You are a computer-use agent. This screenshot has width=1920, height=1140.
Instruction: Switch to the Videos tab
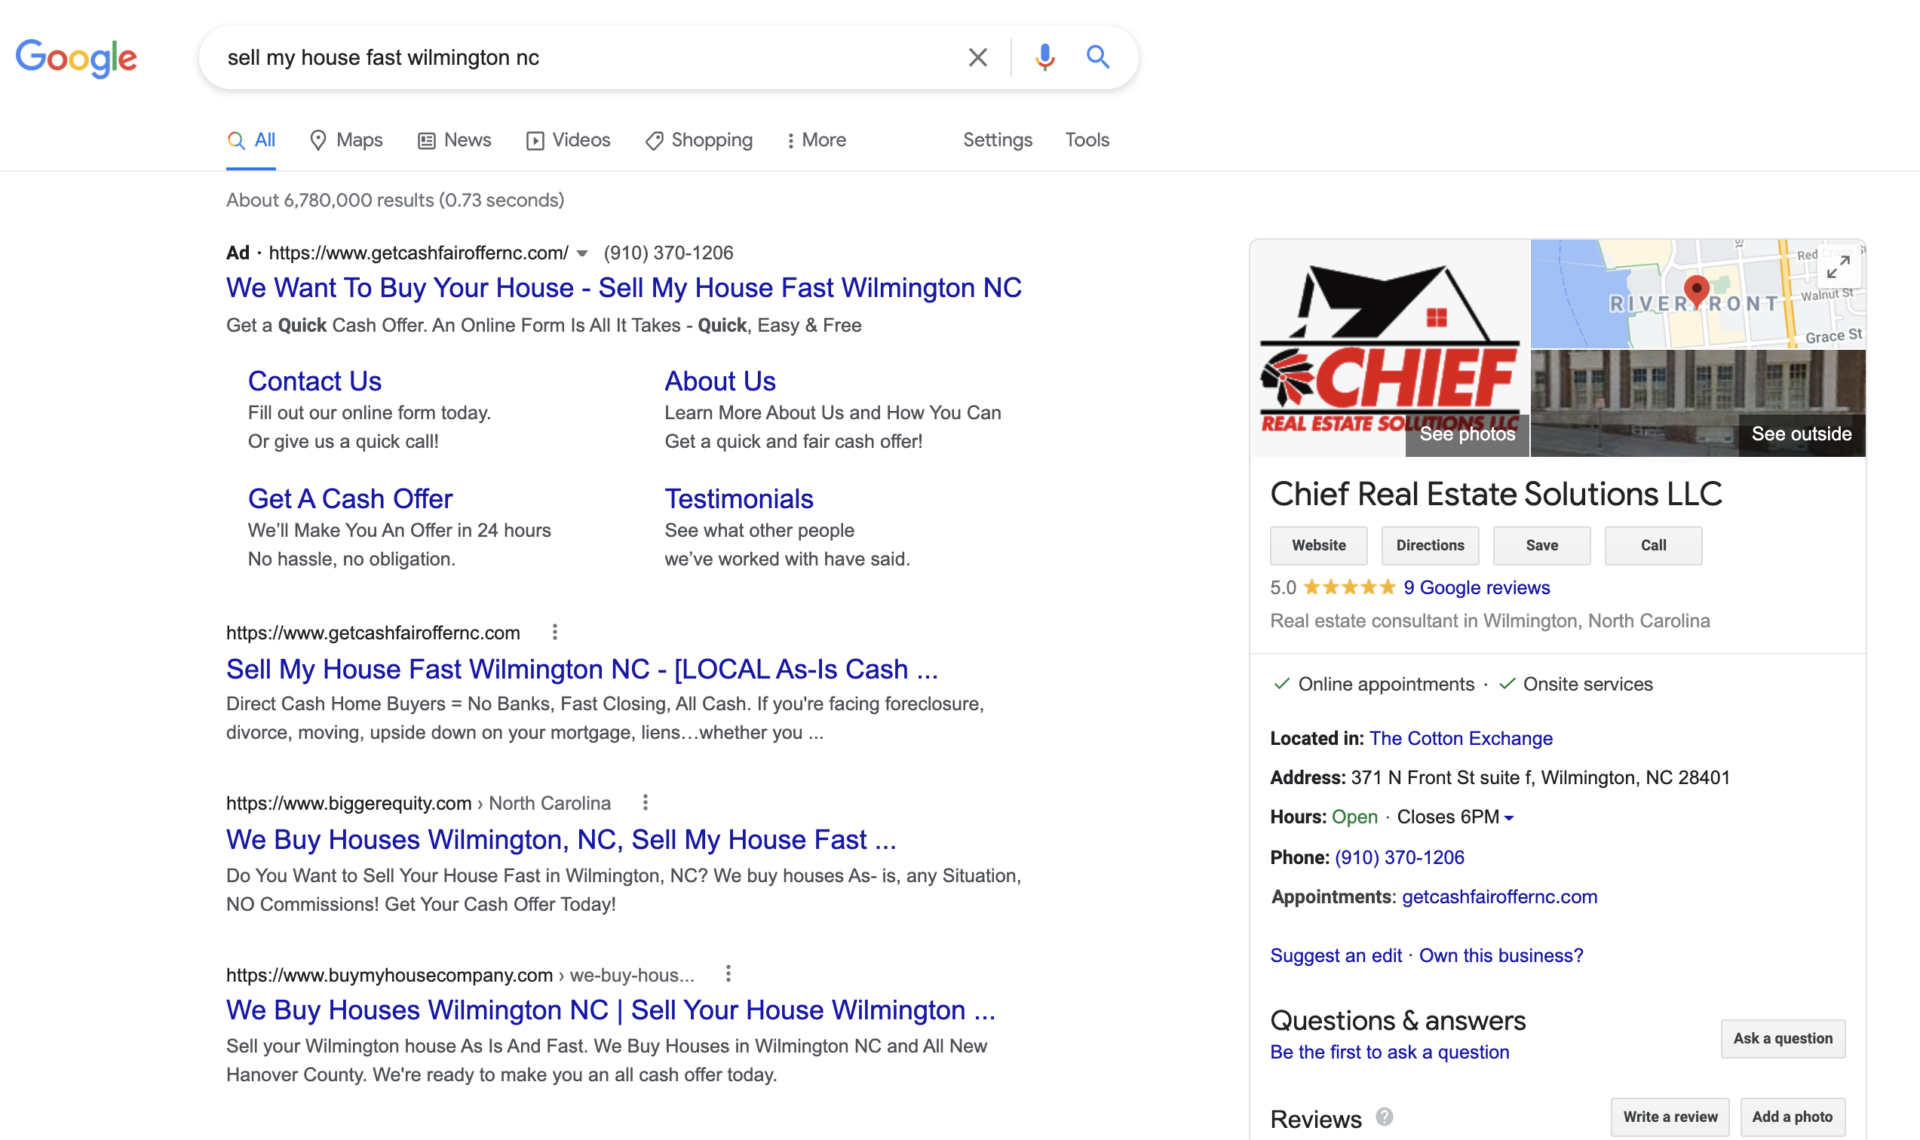568,140
